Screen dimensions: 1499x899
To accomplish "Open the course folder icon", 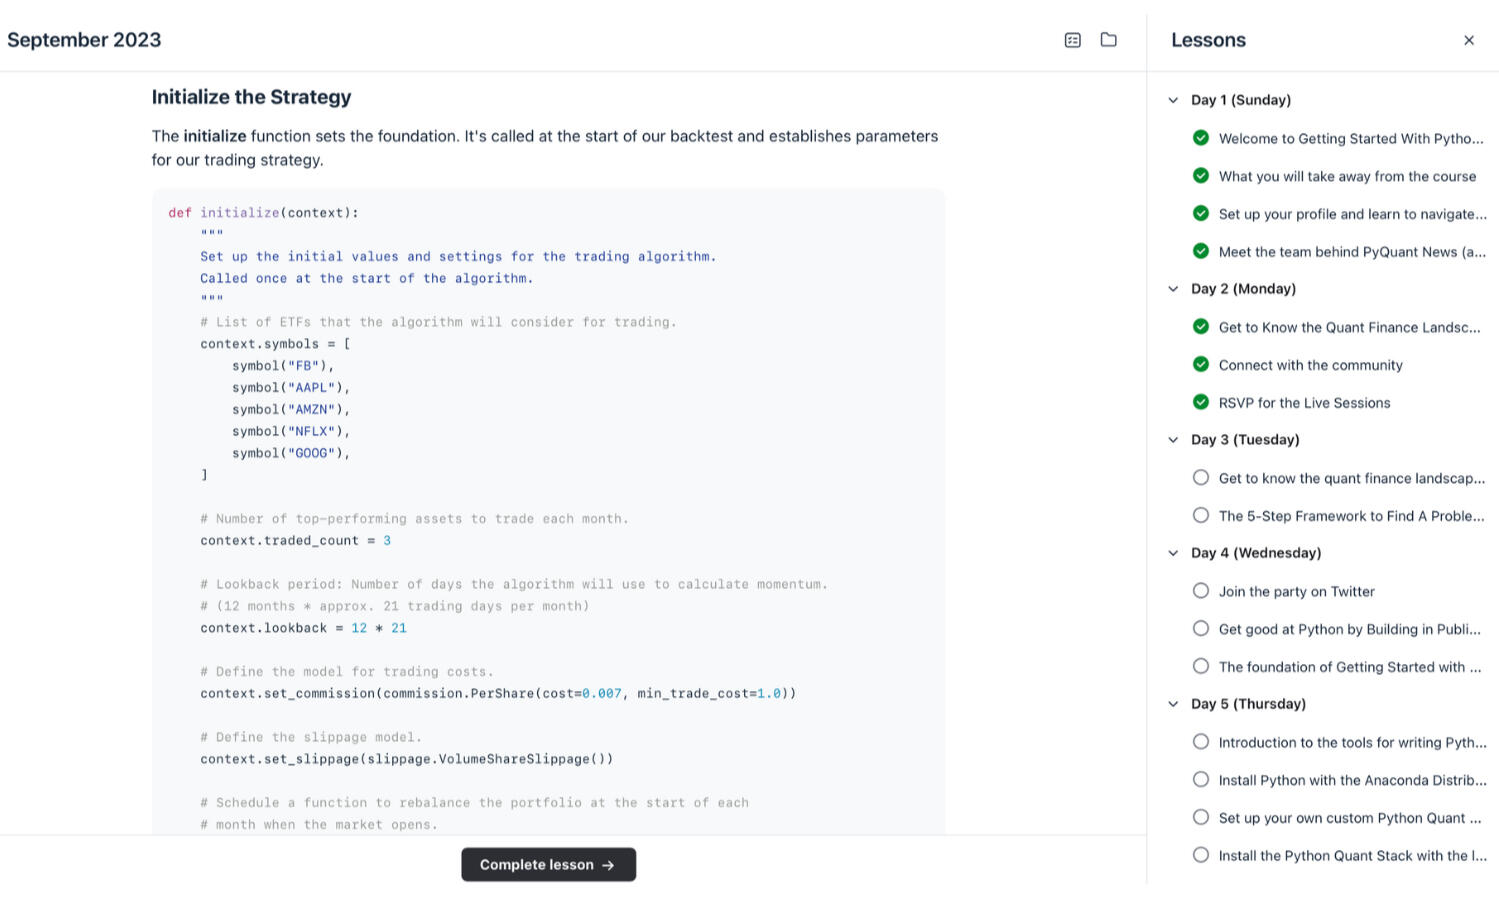I will click(1108, 40).
